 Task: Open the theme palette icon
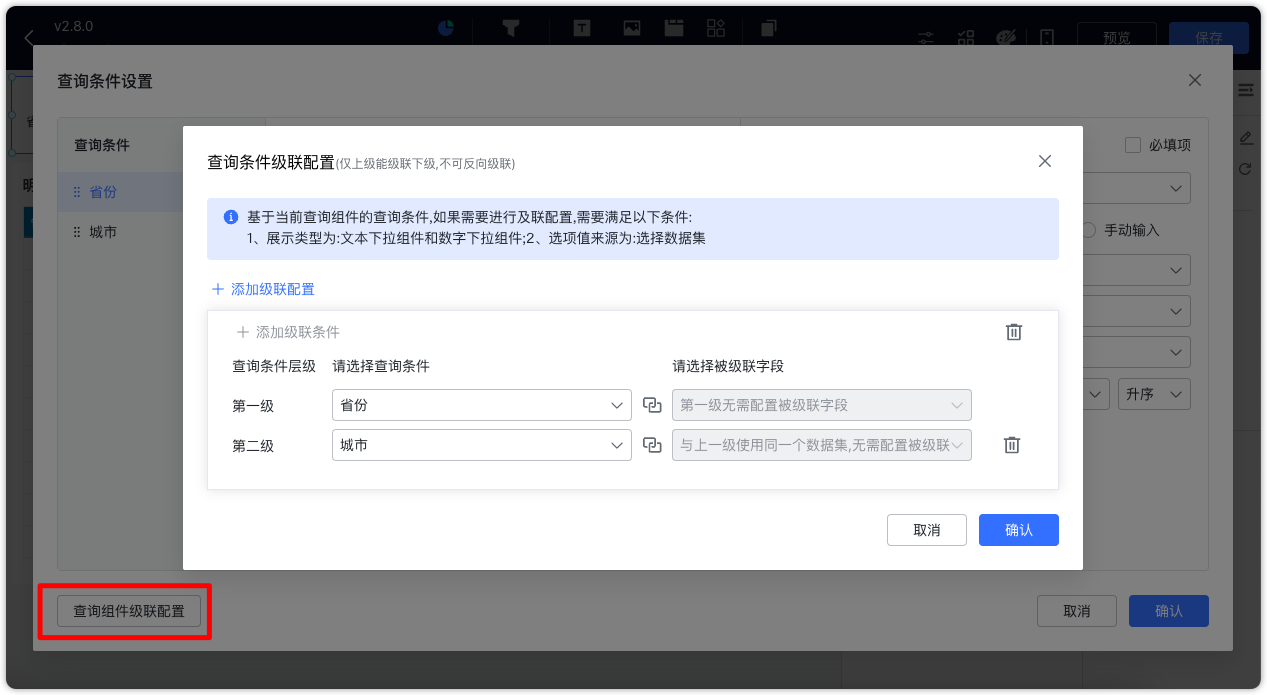tap(1006, 36)
